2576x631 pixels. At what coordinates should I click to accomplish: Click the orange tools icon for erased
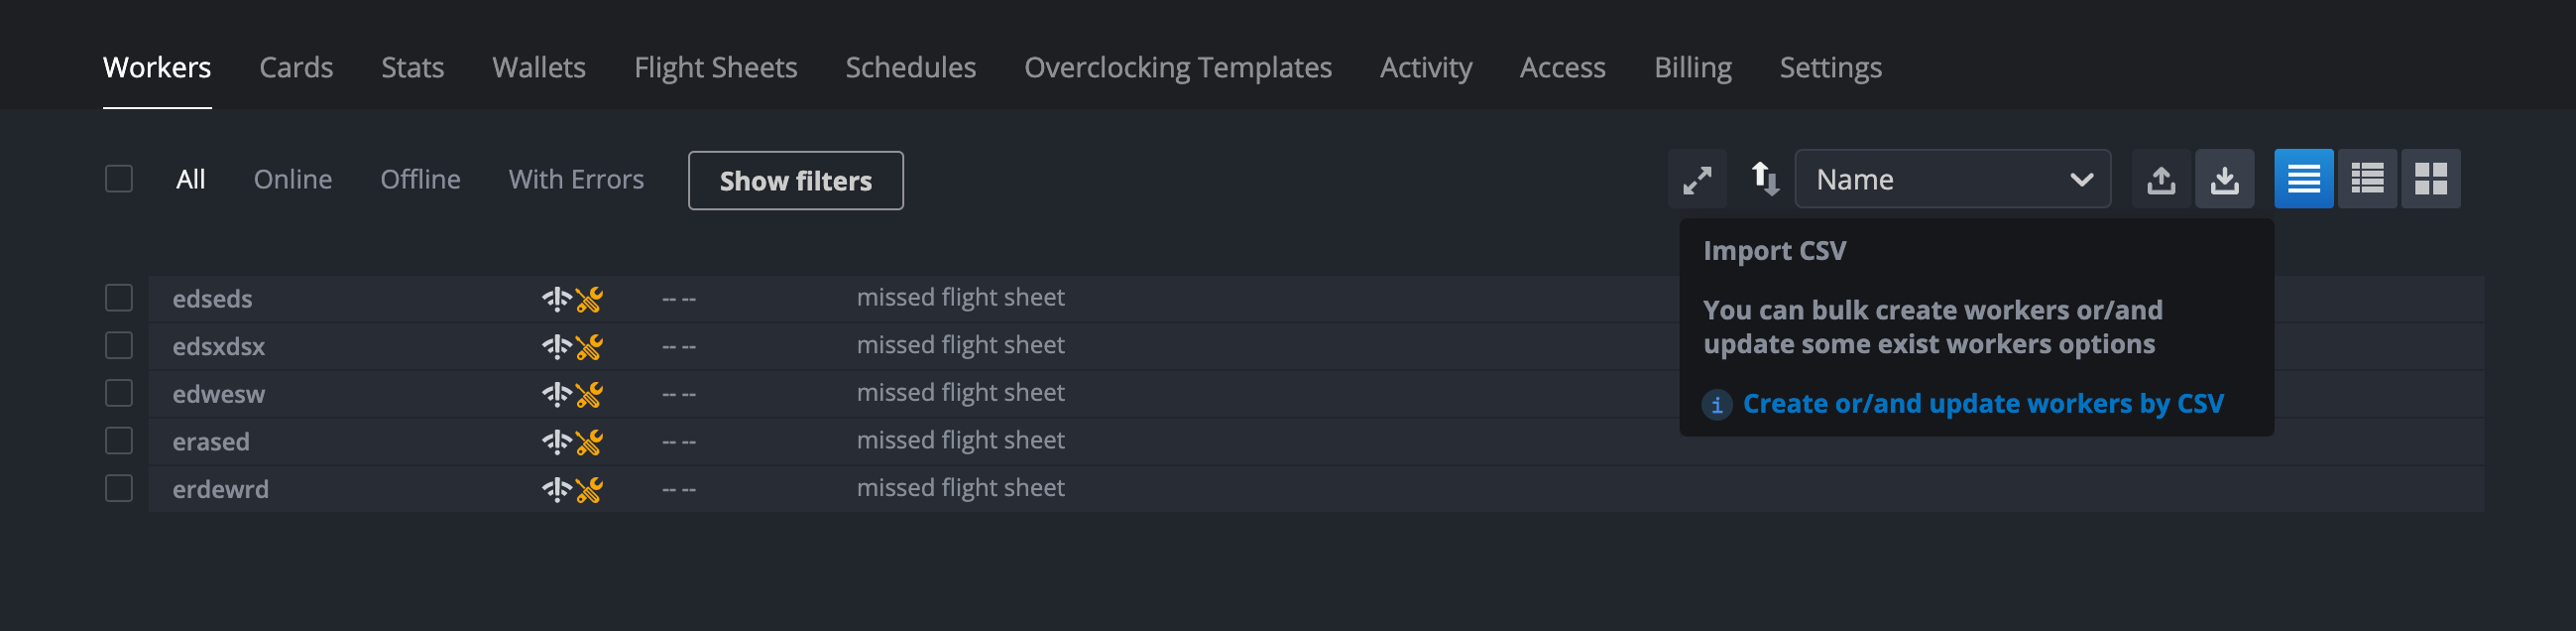[589, 442]
